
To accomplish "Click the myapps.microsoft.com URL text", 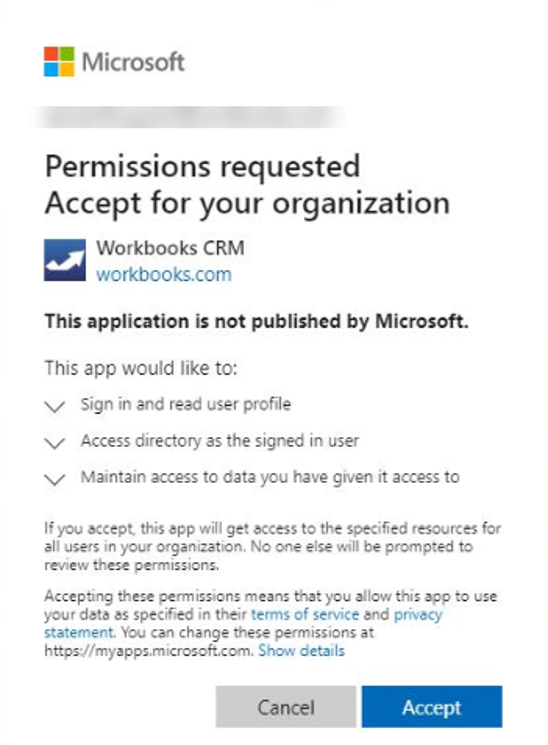I will point(148,650).
